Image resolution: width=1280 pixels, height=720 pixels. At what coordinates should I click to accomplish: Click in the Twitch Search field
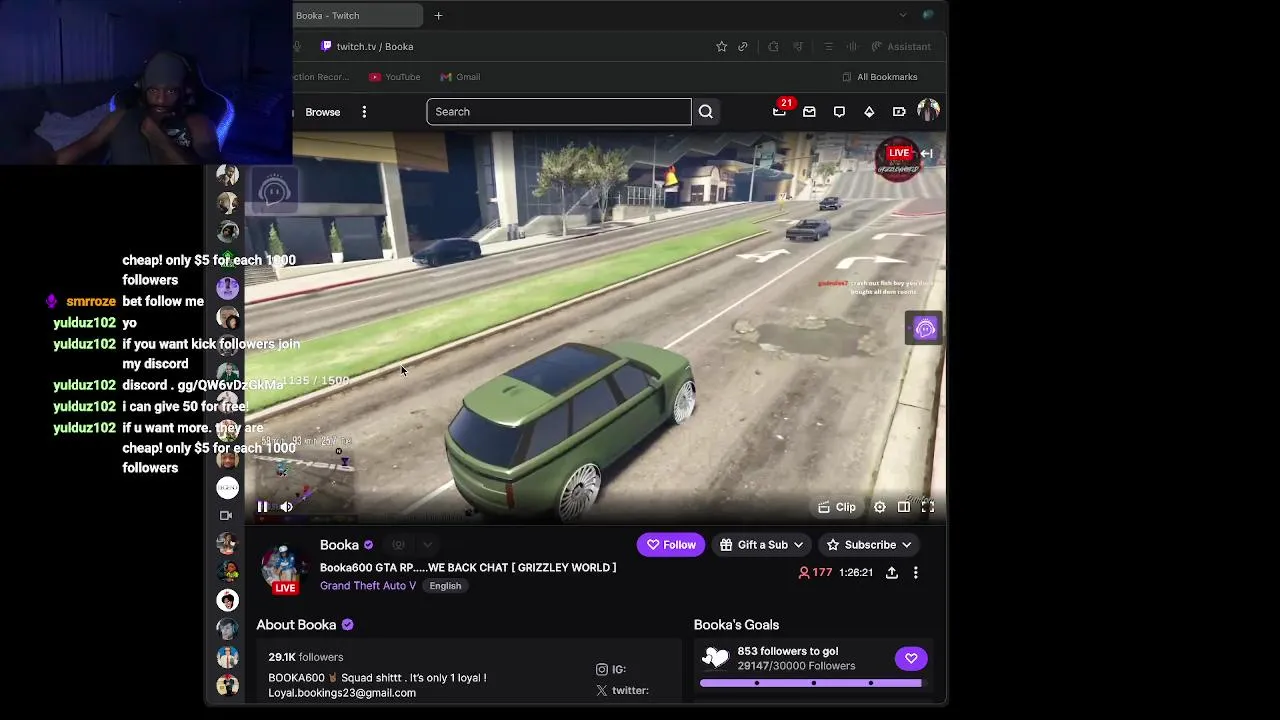coord(559,112)
